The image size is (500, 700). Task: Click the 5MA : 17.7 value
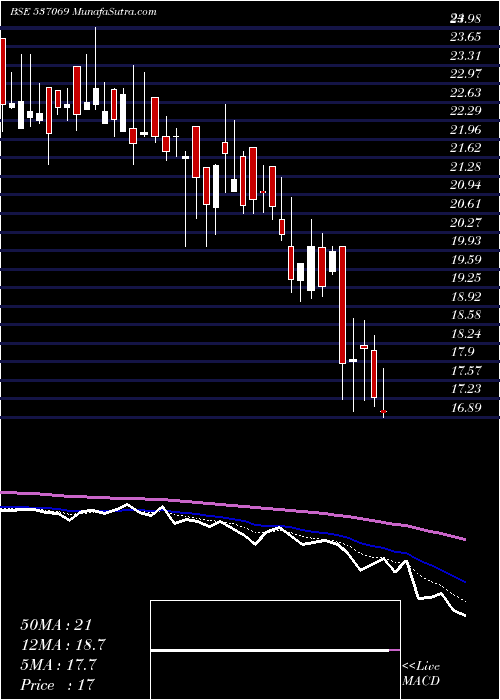(x=58, y=665)
